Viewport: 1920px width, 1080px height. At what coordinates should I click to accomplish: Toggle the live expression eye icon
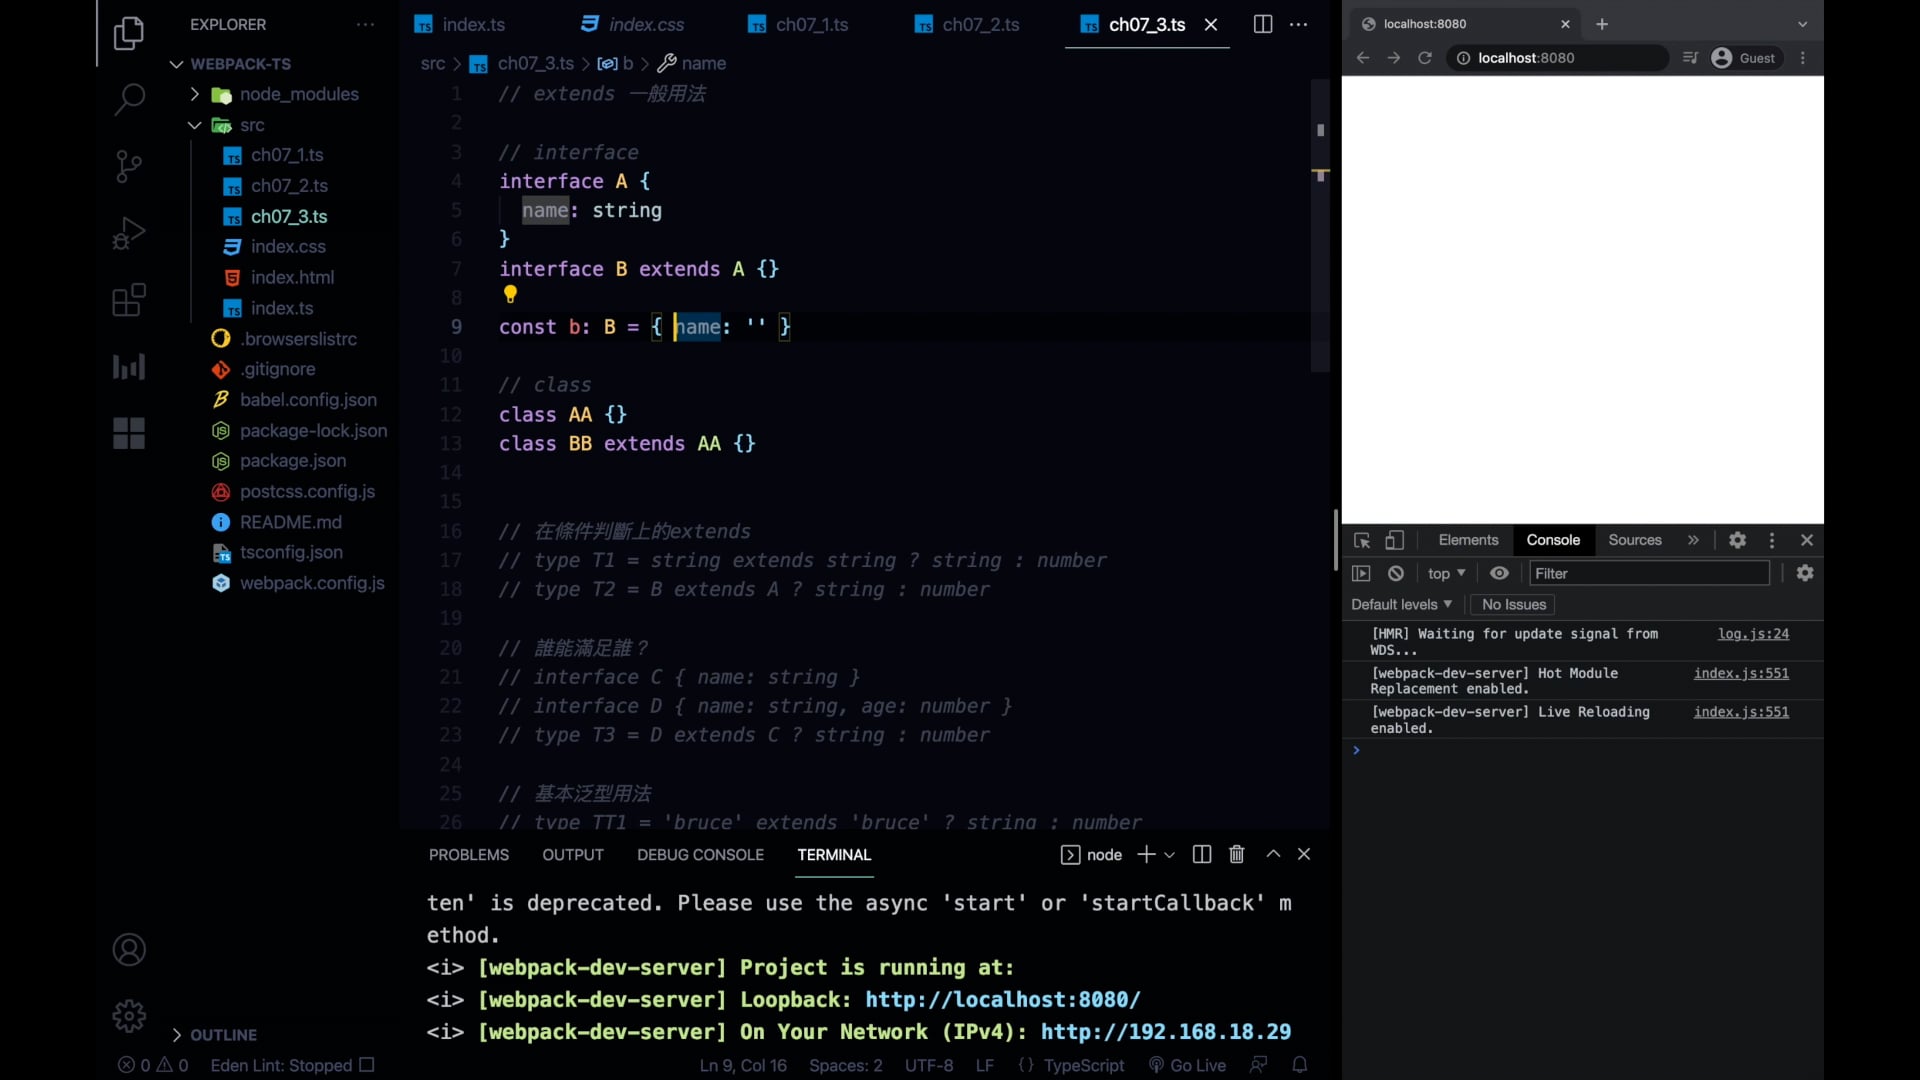(x=1499, y=573)
